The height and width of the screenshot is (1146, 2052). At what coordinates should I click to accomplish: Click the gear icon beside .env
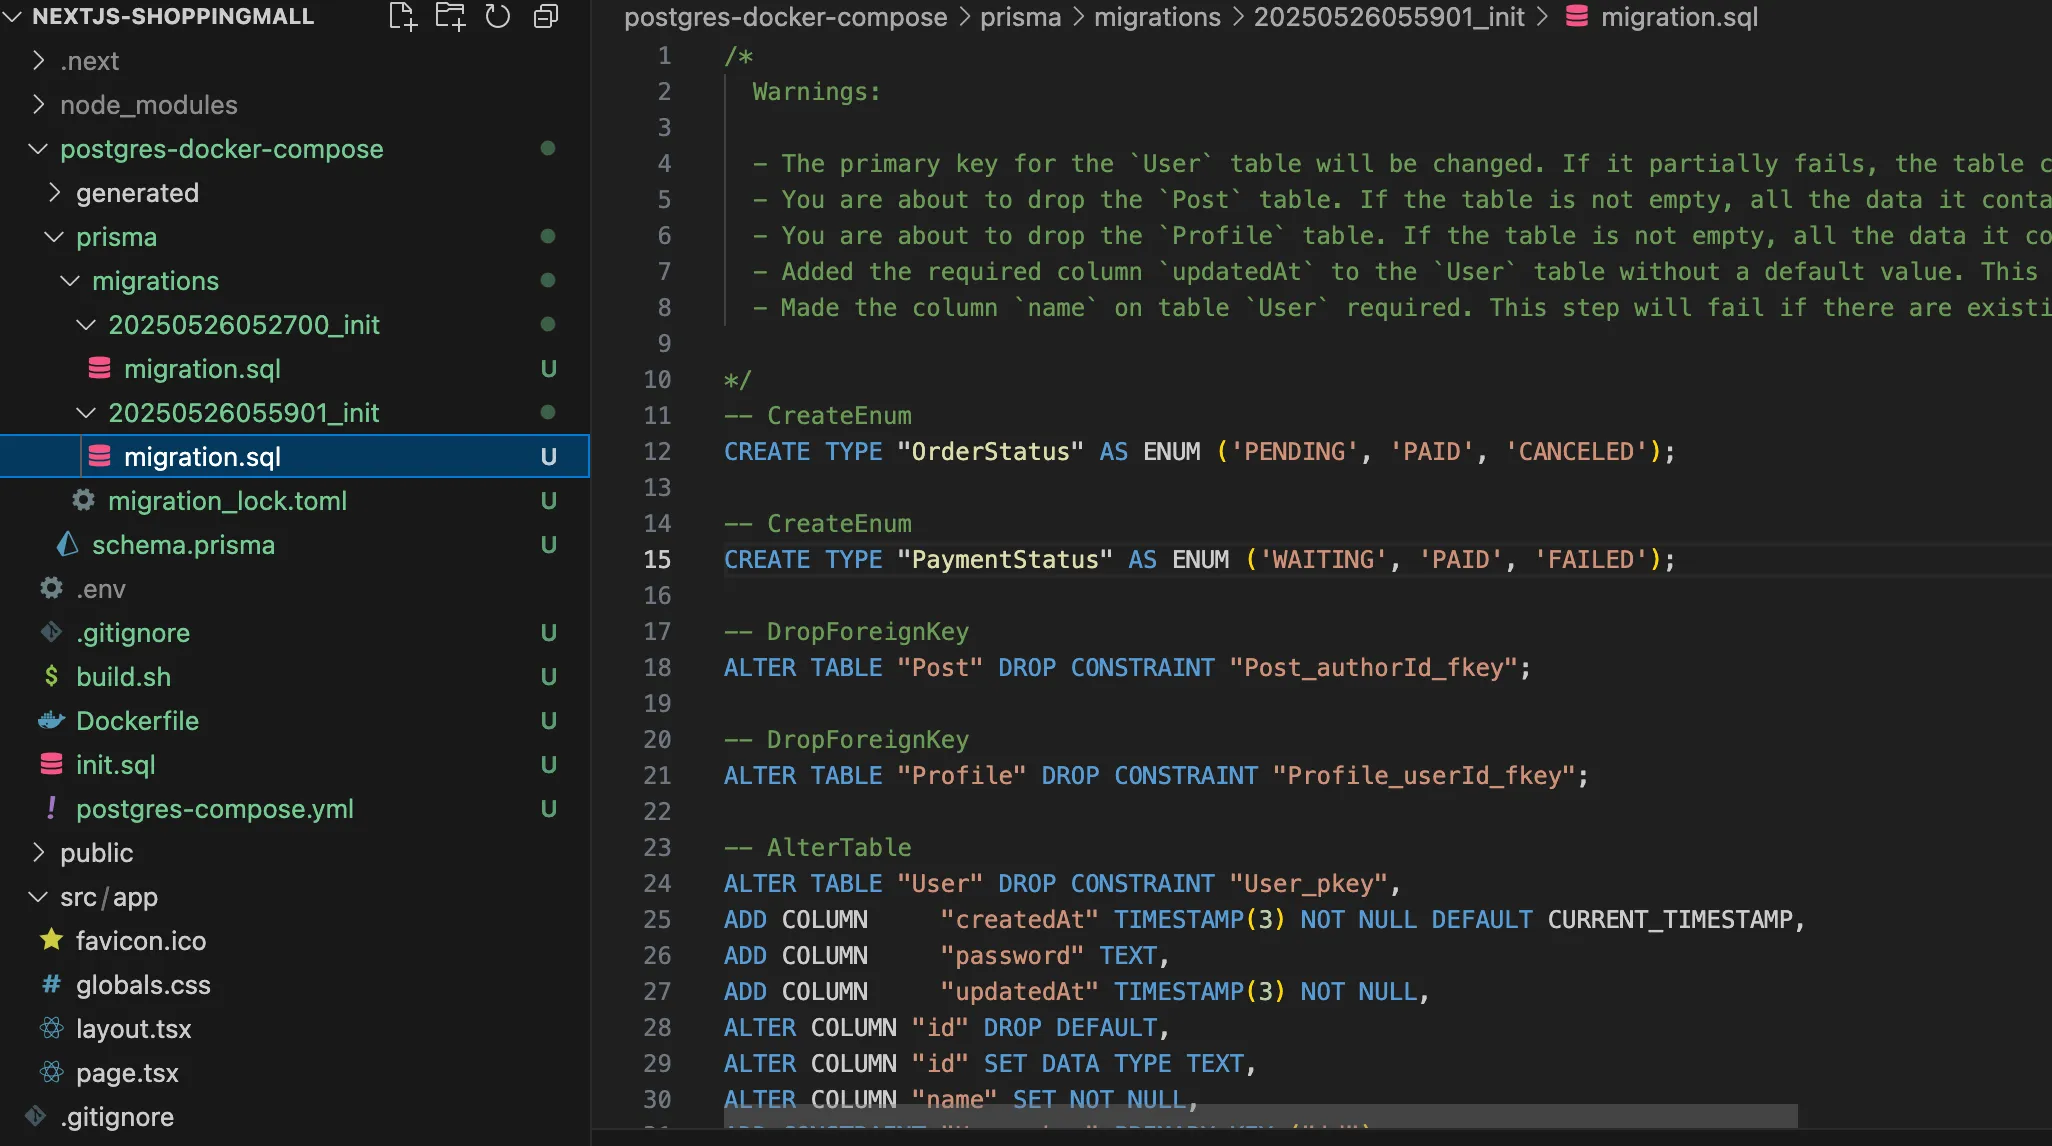coord(52,588)
